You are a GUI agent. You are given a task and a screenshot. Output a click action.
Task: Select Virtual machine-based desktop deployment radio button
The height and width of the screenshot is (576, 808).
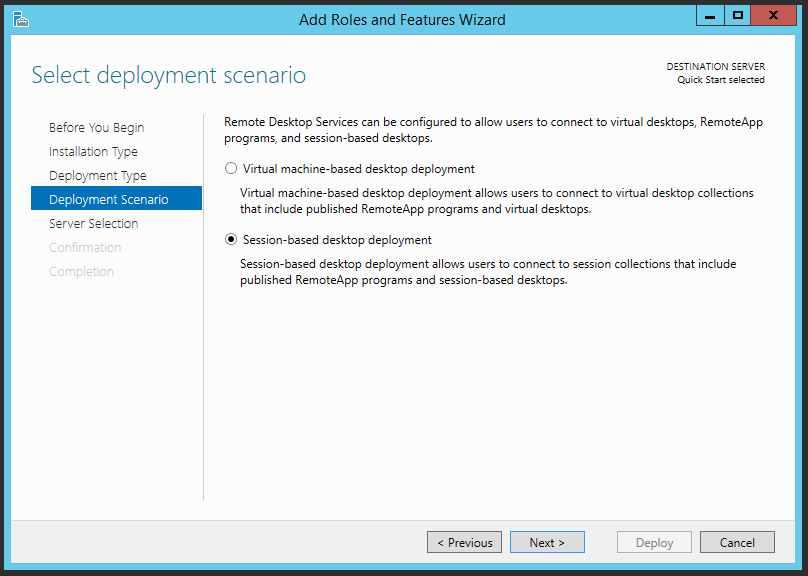[232, 169]
